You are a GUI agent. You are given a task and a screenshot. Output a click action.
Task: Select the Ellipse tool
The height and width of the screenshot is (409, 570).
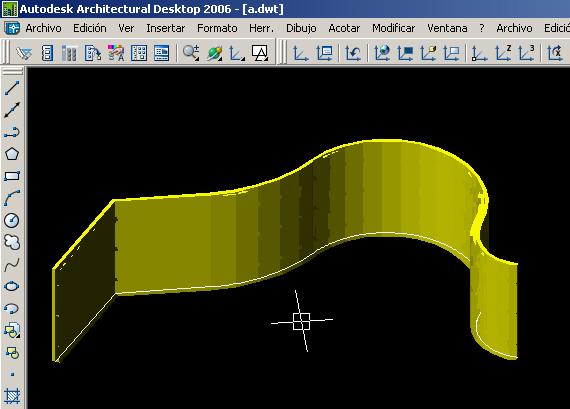(x=12, y=286)
